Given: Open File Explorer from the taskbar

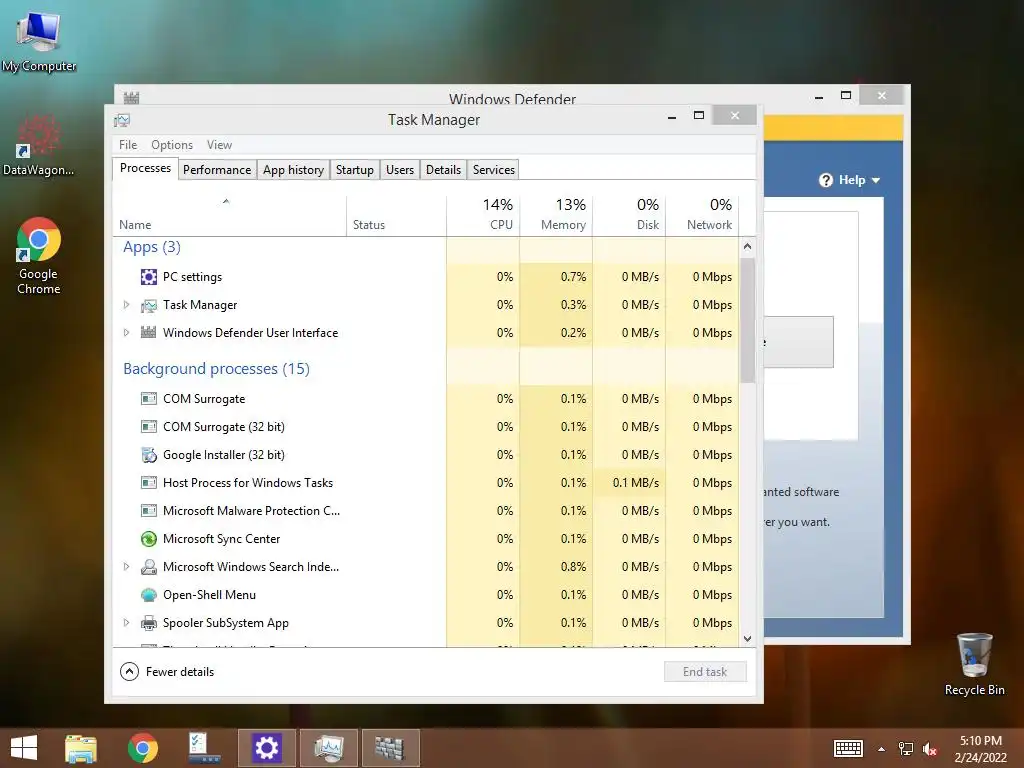Looking at the screenshot, I should (81, 748).
